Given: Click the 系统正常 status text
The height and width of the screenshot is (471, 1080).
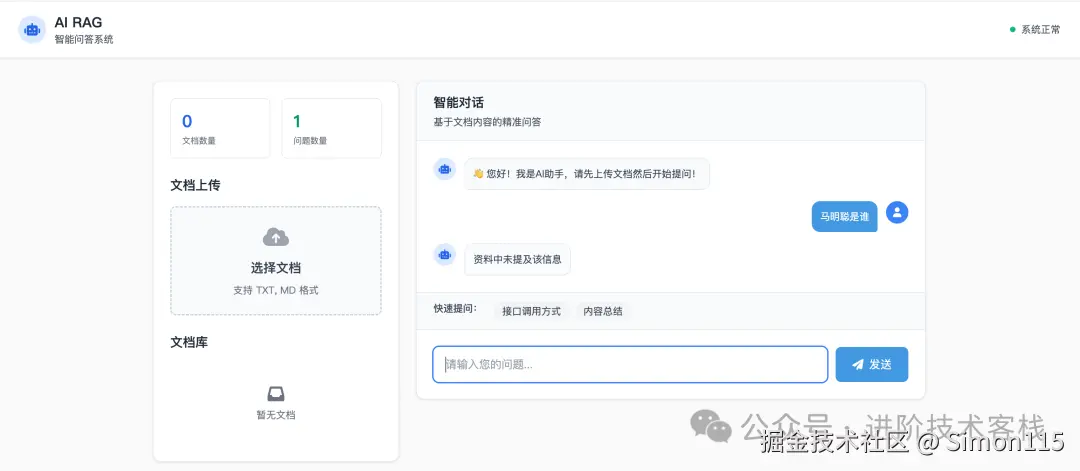Looking at the screenshot, I should coord(1041,30).
